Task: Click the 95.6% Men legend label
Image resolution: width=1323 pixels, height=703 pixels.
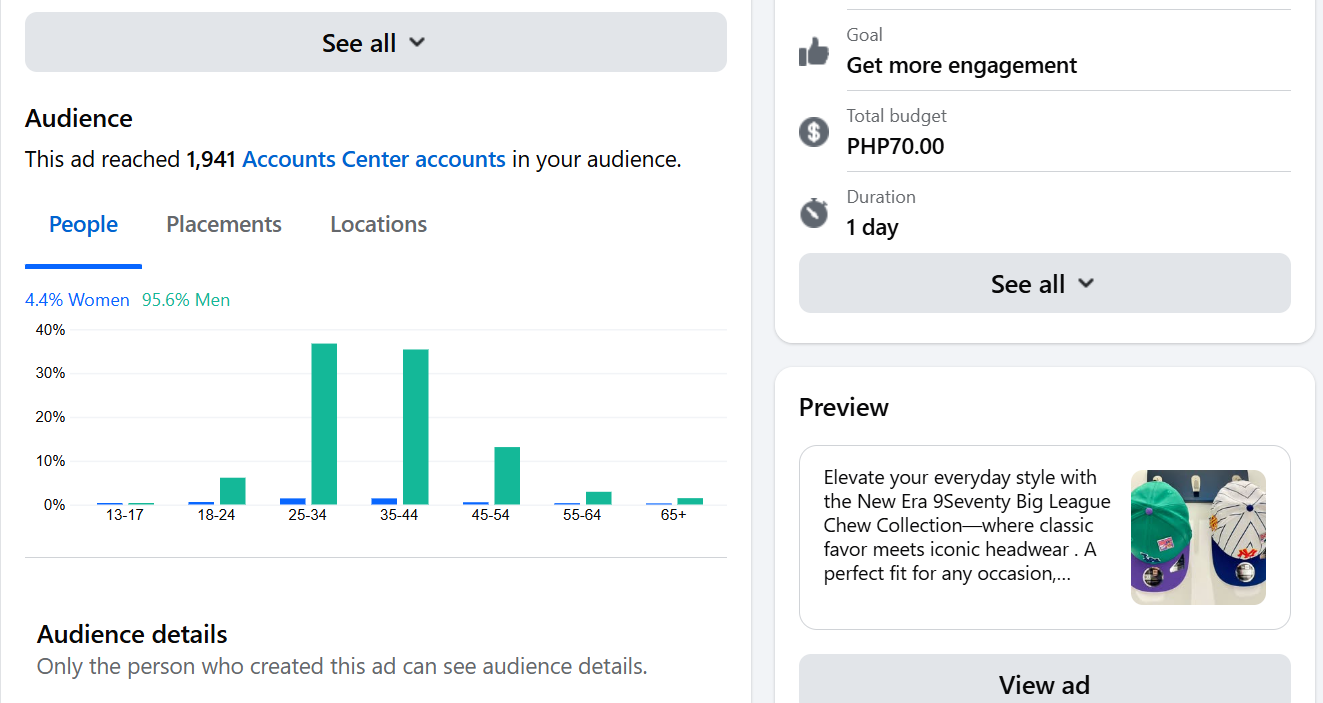Action: click(x=186, y=300)
